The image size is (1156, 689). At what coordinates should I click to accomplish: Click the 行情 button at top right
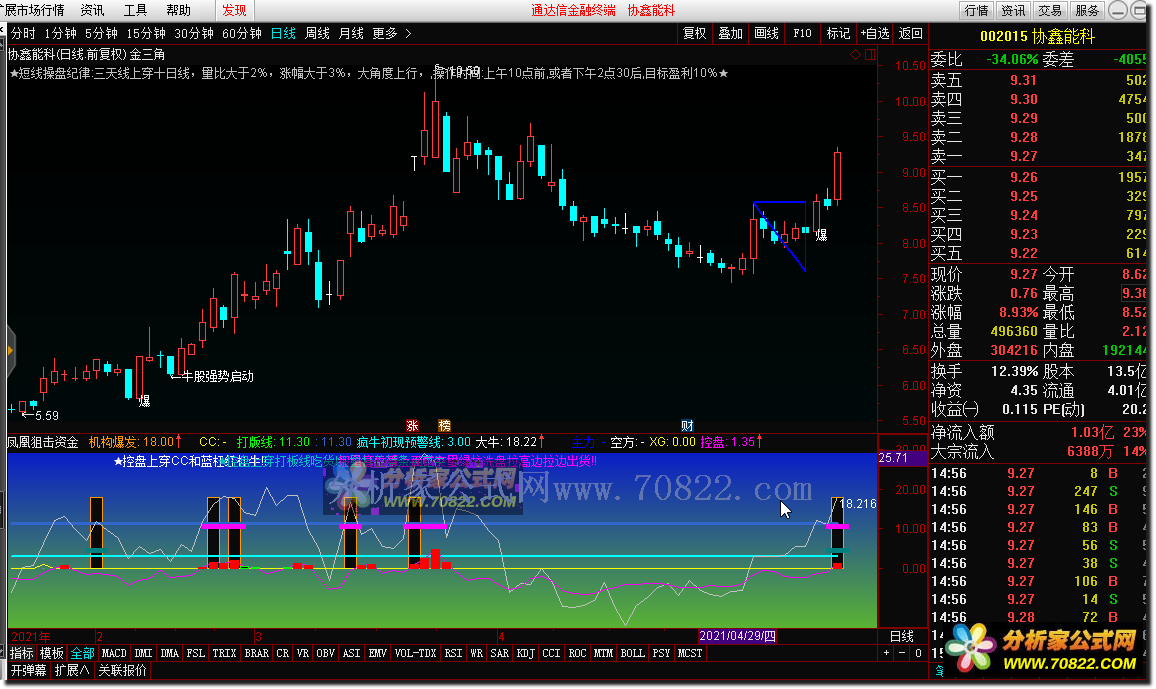(977, 10)
